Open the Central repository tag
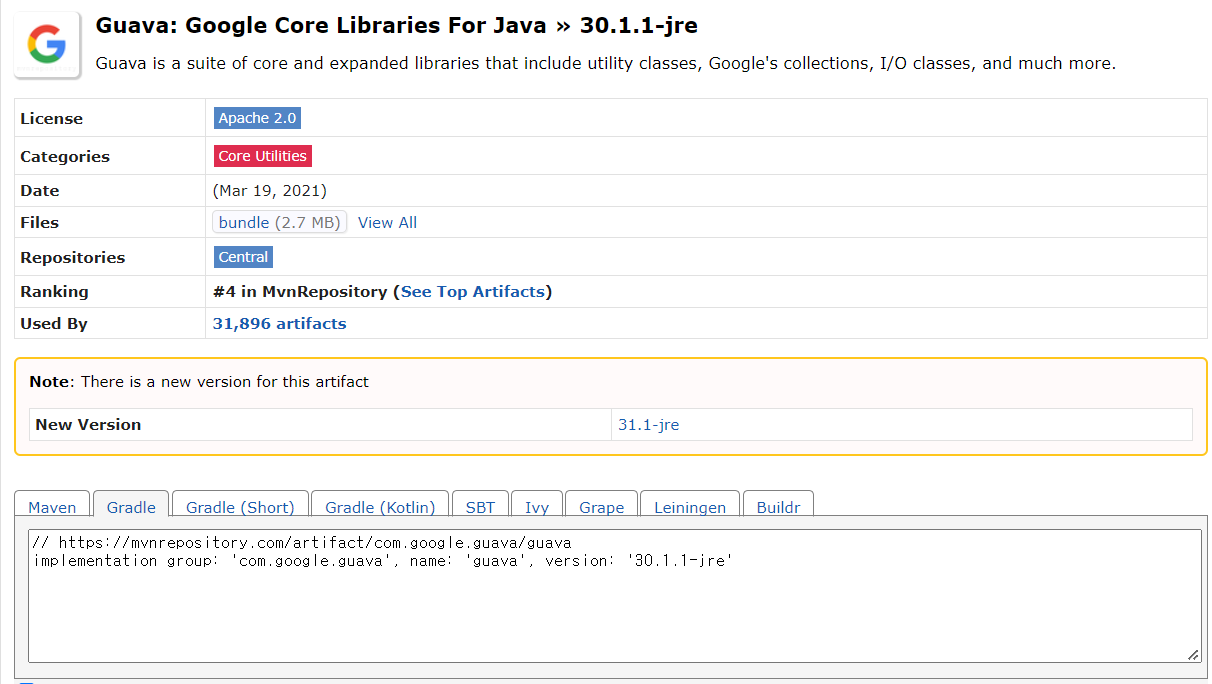Viewport: 1212px width, 684px height. 243,257
